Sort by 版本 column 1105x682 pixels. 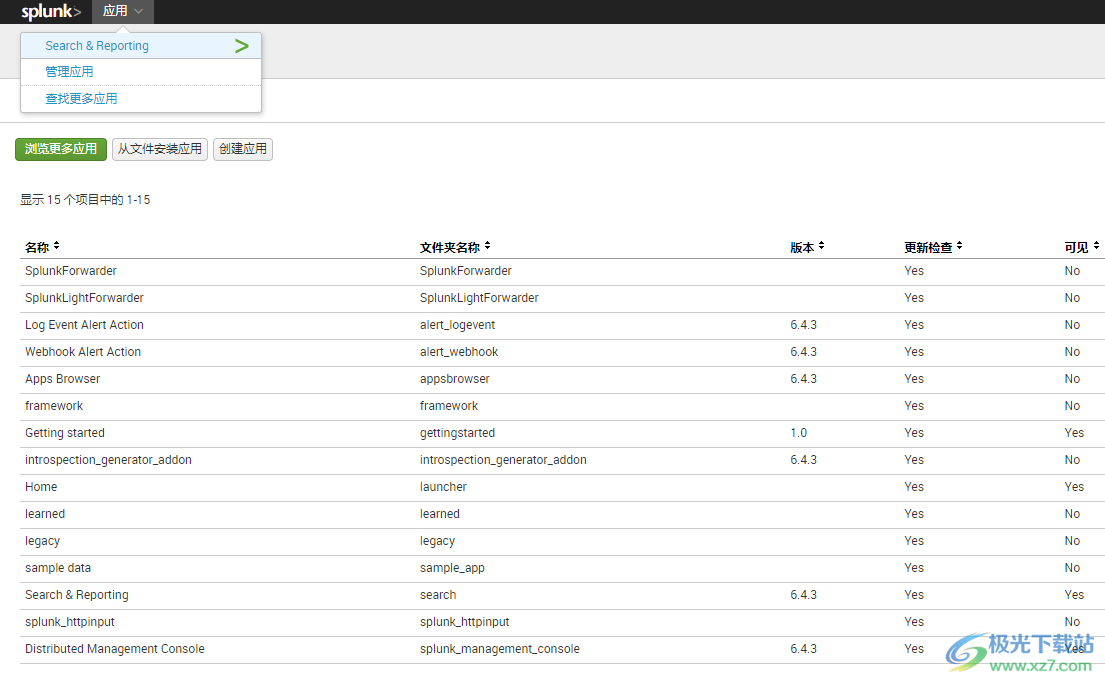(821, 247)
